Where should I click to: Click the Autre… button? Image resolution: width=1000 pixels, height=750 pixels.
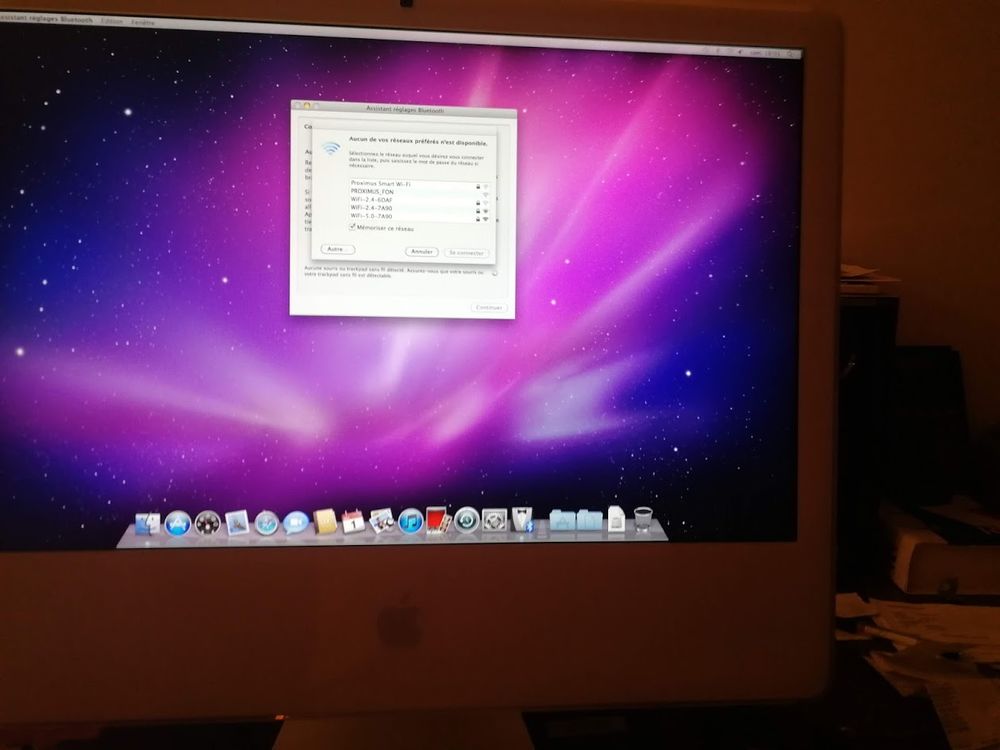337,249
